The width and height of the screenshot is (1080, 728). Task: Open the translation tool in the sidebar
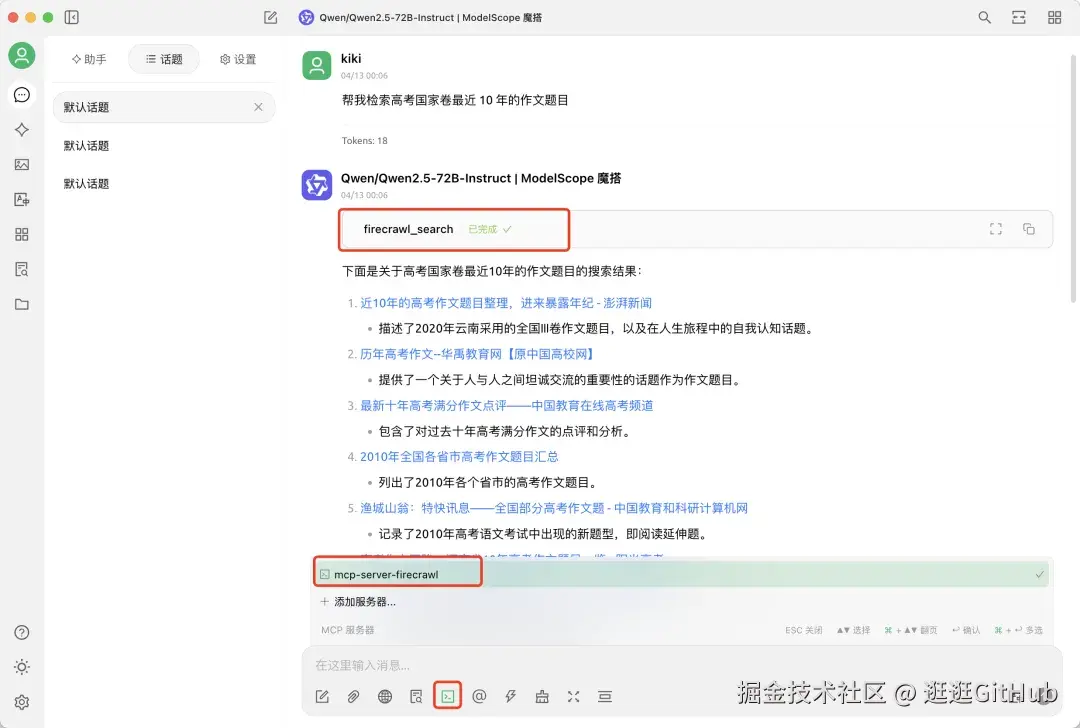coord(22,199)
